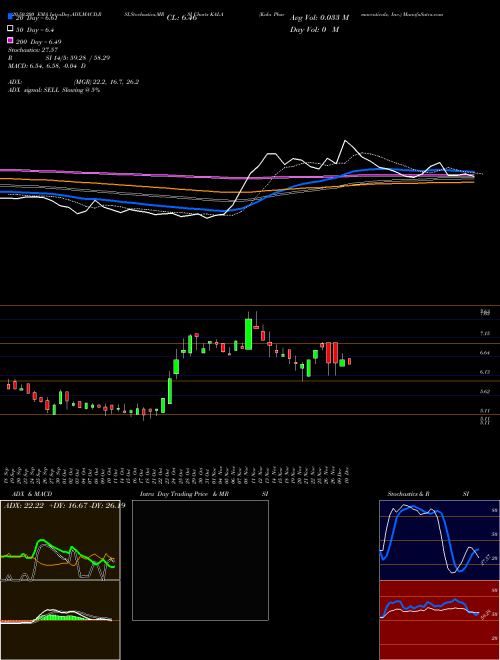
Task: Click the 'Avg Vol: 0.033 M' text
Action: click(319, 18)
